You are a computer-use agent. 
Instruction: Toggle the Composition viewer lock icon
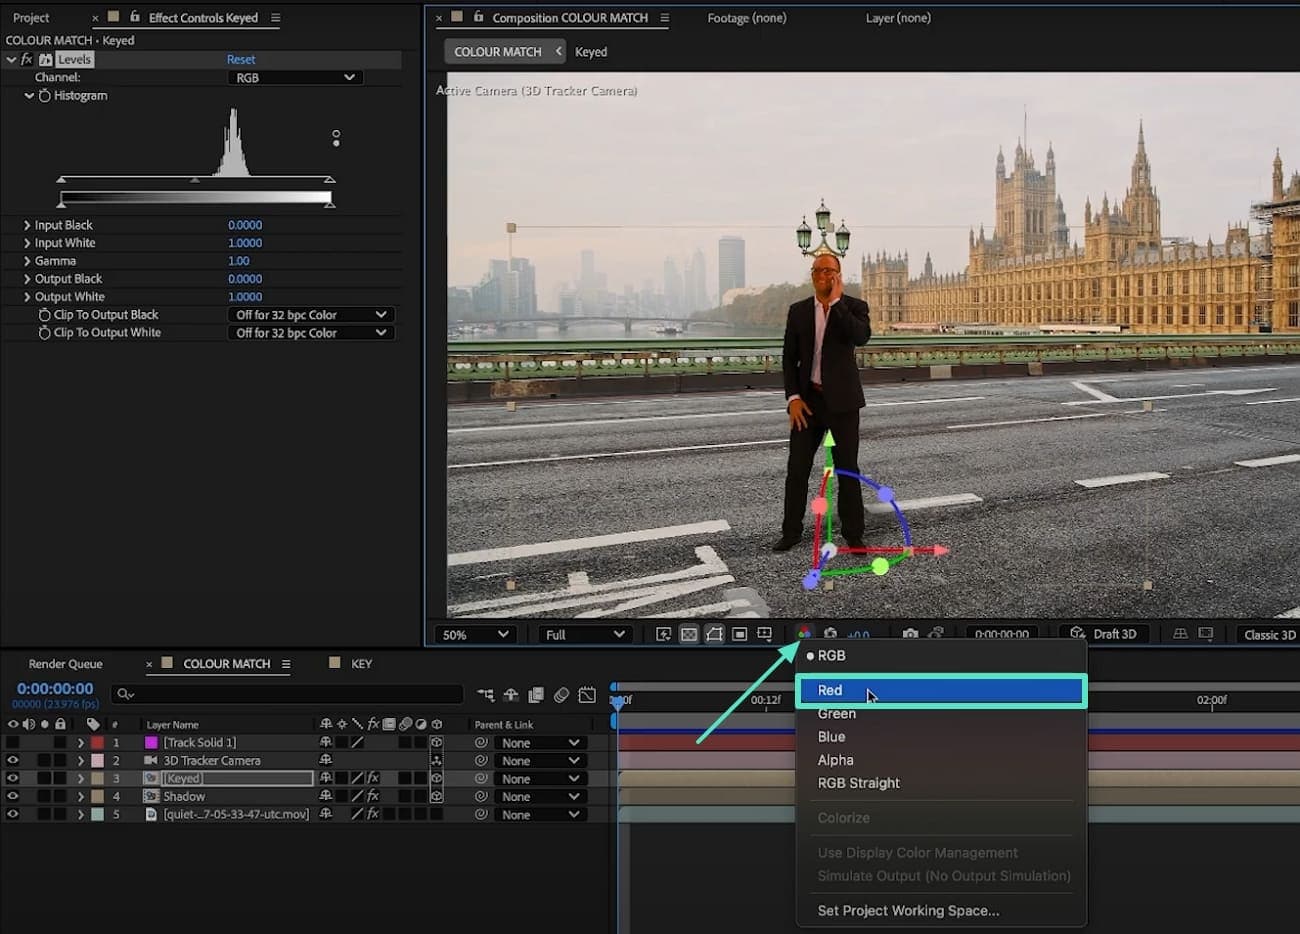[x=479, y=17]
